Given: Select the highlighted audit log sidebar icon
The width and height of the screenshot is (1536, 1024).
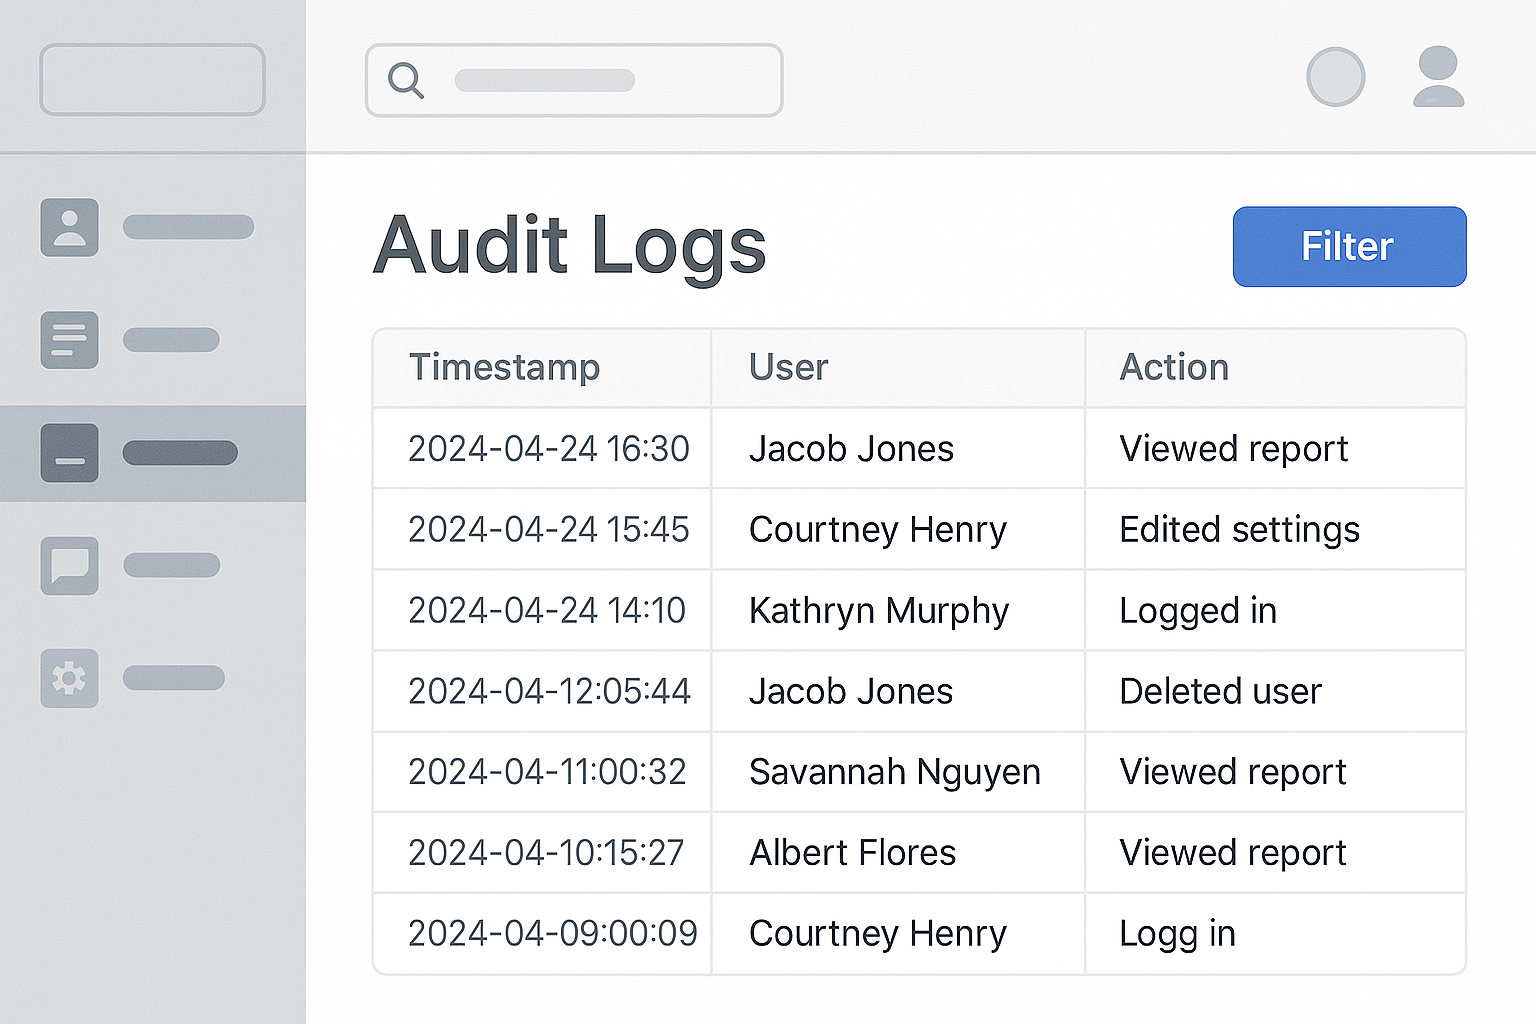Looking at the screenshot, I should click(69, 453).
